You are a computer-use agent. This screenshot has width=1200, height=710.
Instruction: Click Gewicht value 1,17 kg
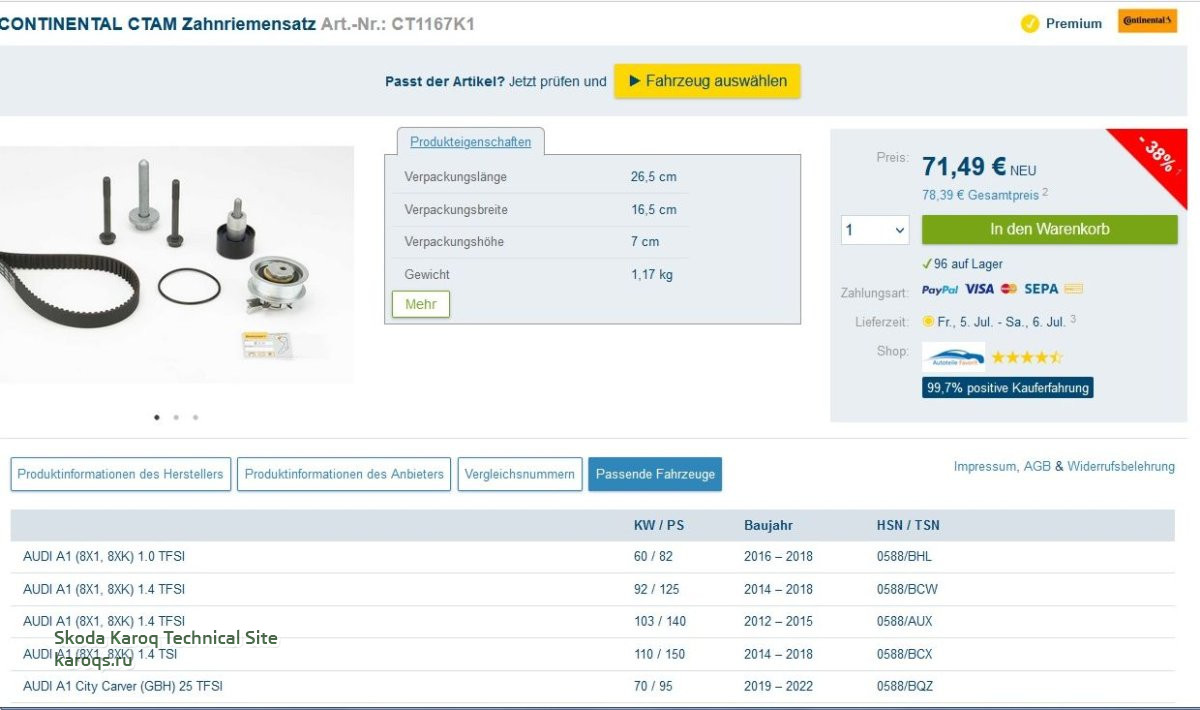(x=652, y=274)
